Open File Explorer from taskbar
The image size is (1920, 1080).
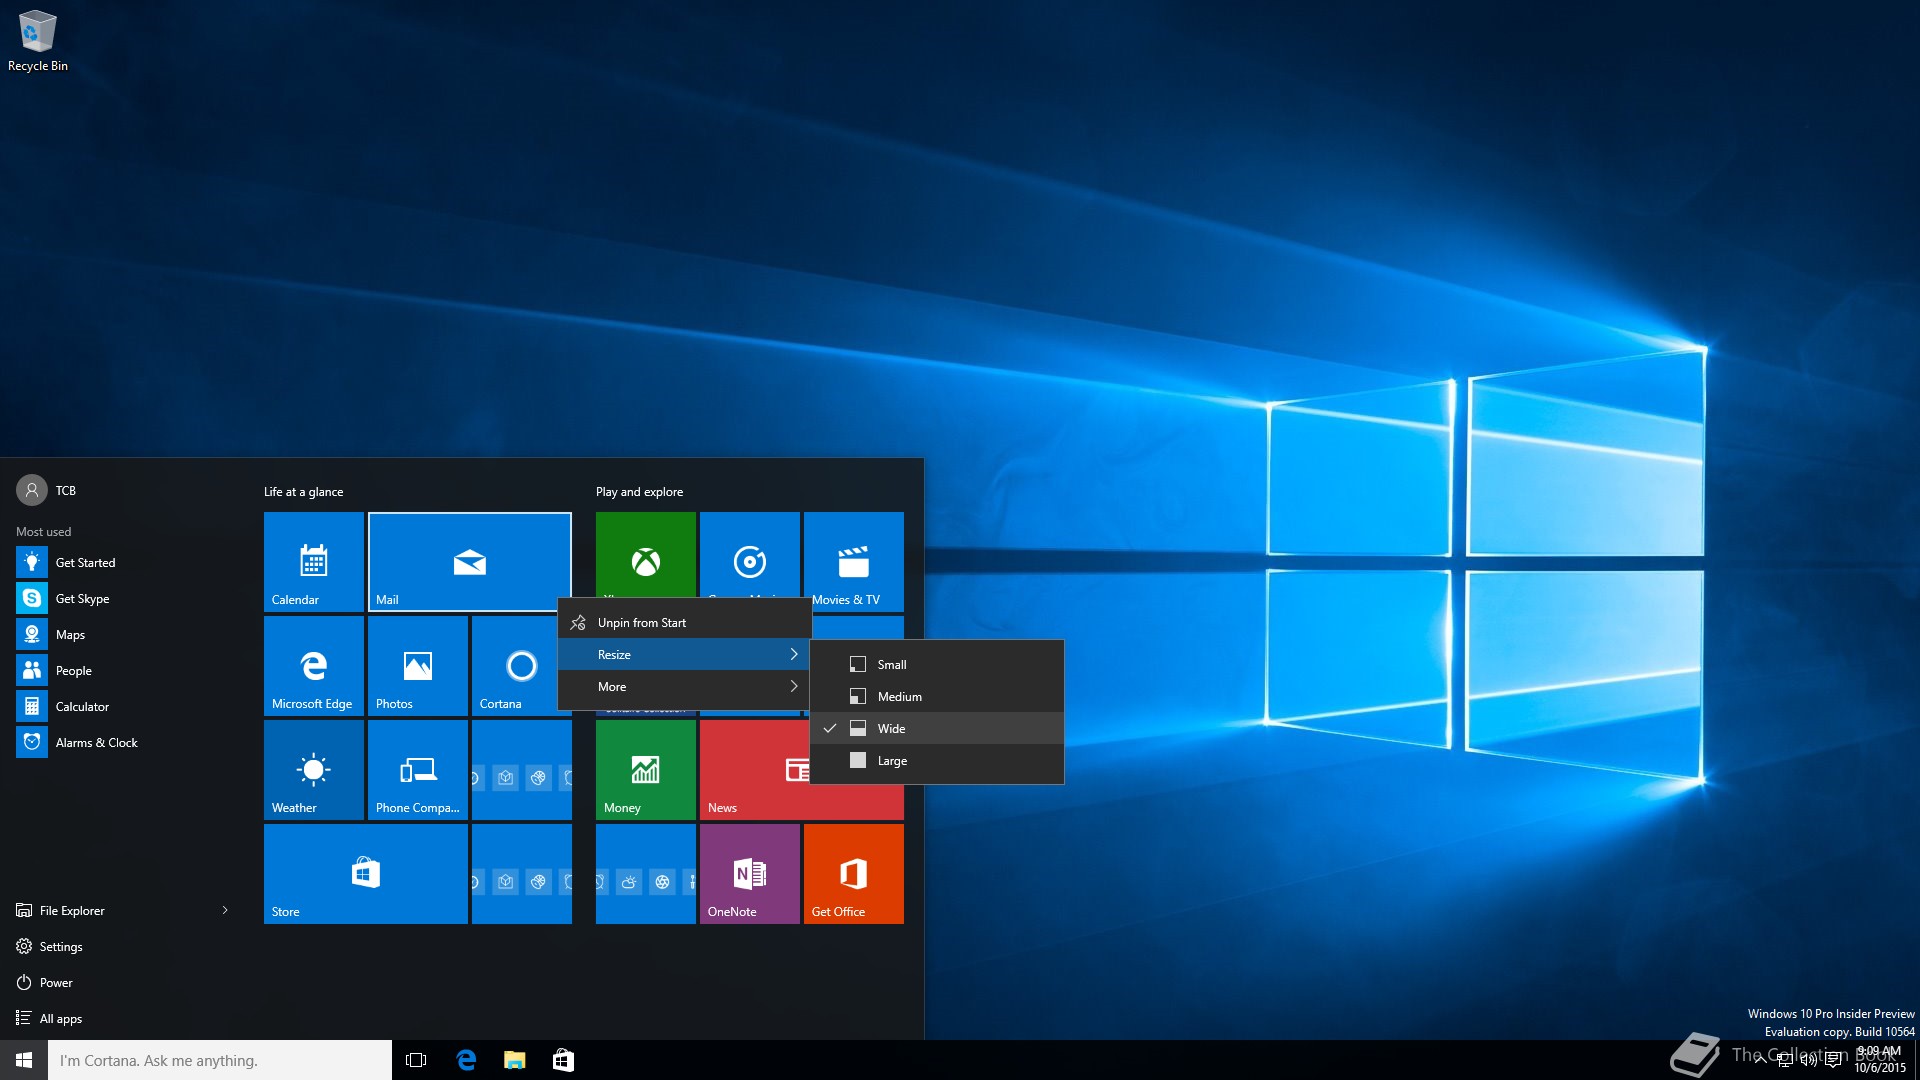(514, 1060)
